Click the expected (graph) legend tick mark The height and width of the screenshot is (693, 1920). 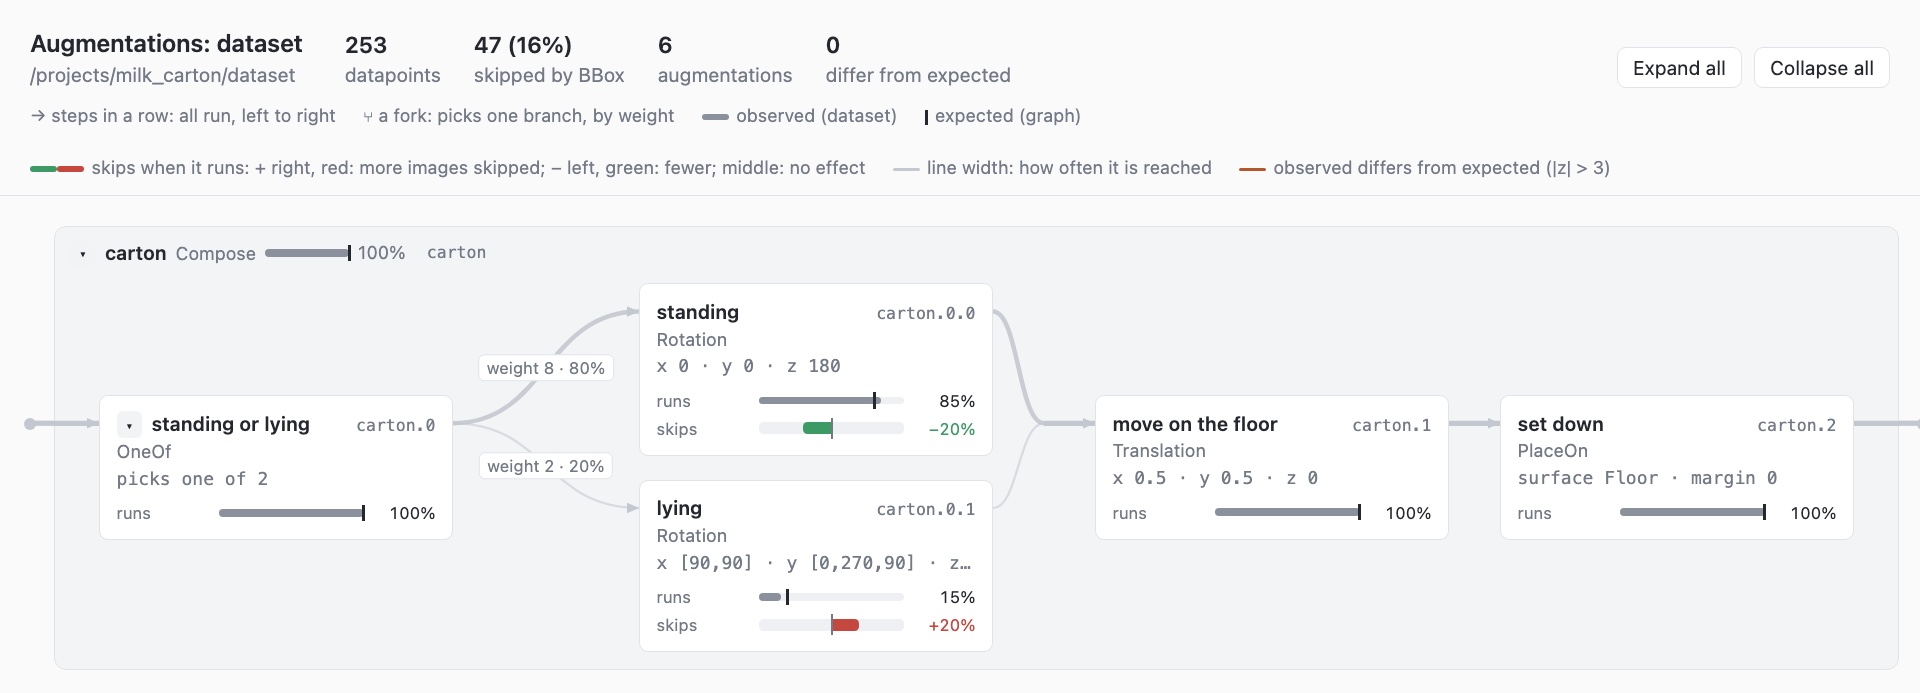coord(926,117)
